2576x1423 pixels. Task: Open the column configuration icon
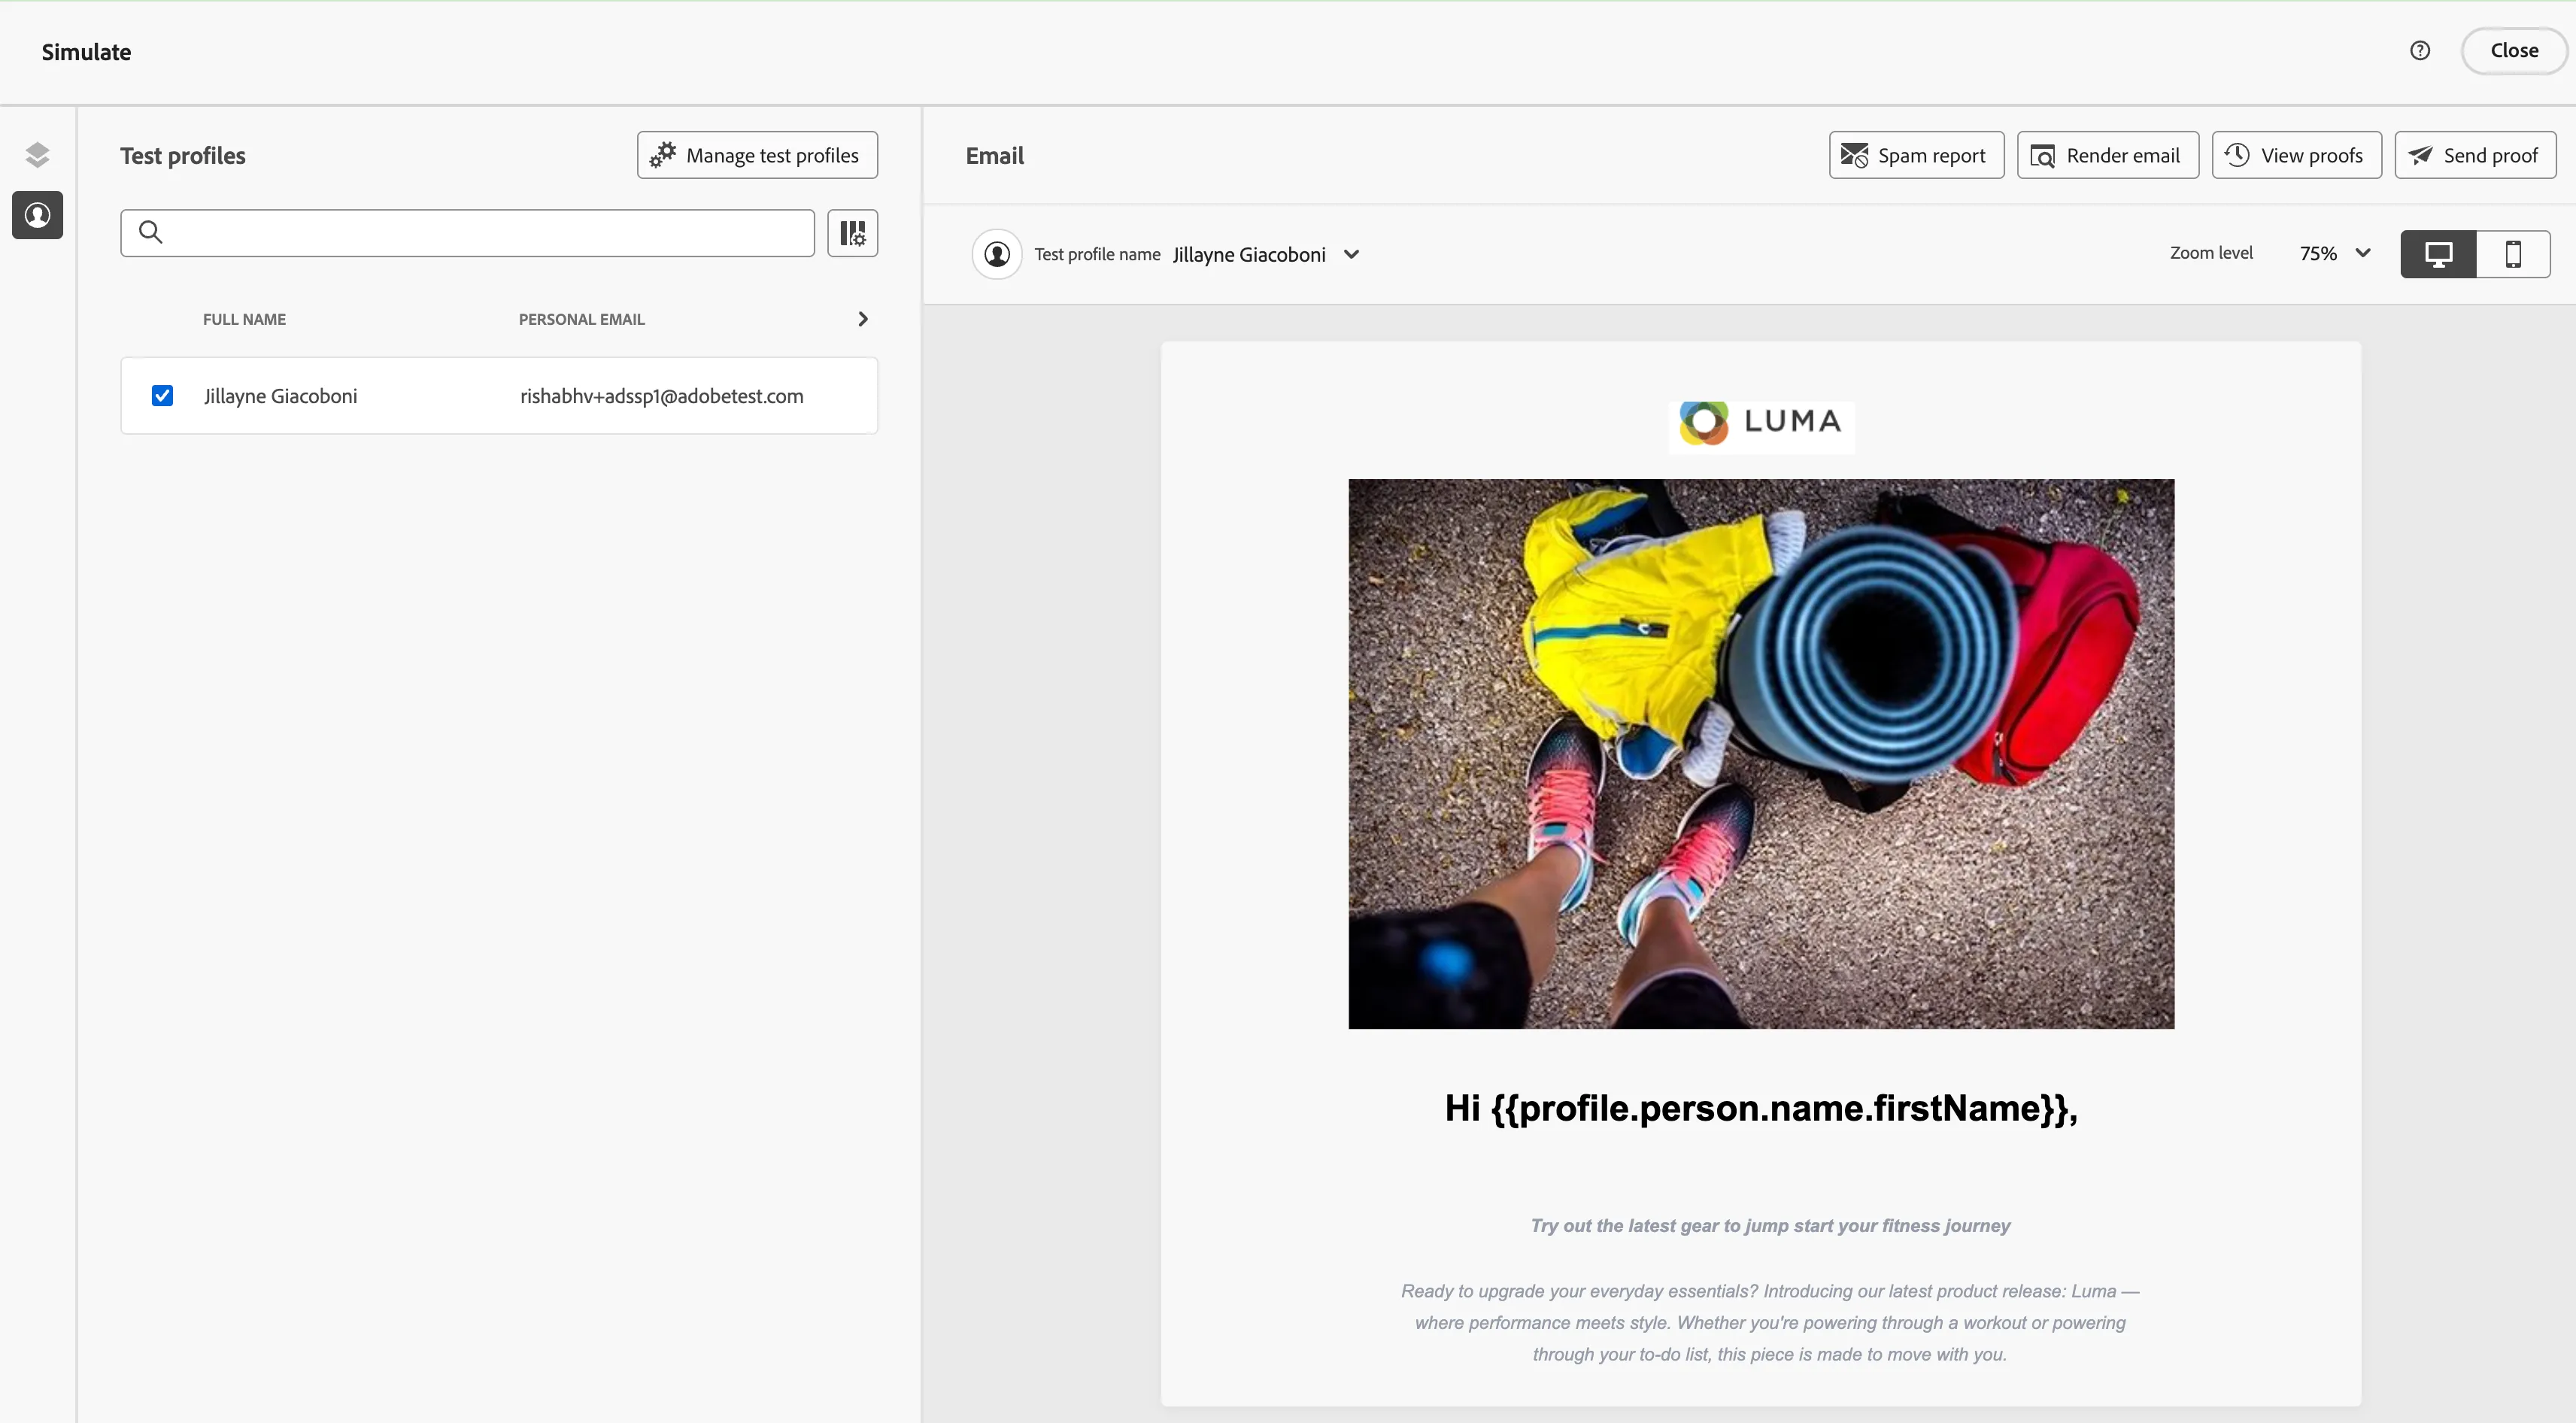(852, 233)
